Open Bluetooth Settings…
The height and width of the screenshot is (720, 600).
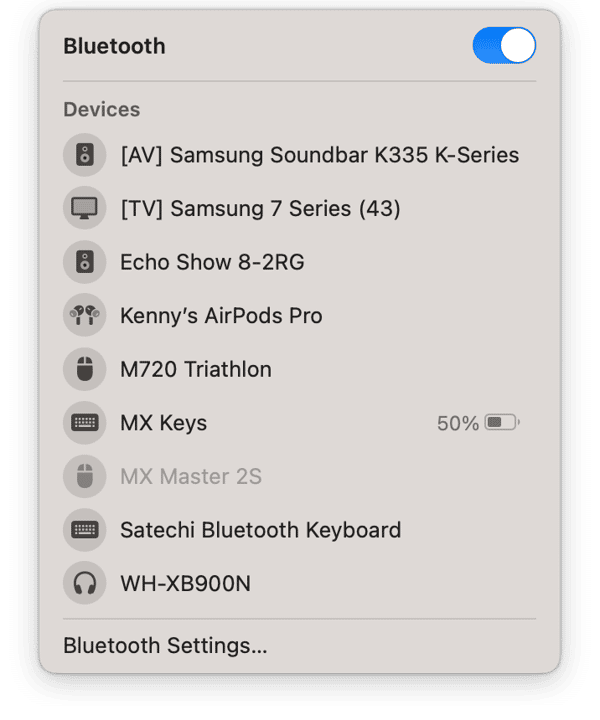tap(165, 646)
